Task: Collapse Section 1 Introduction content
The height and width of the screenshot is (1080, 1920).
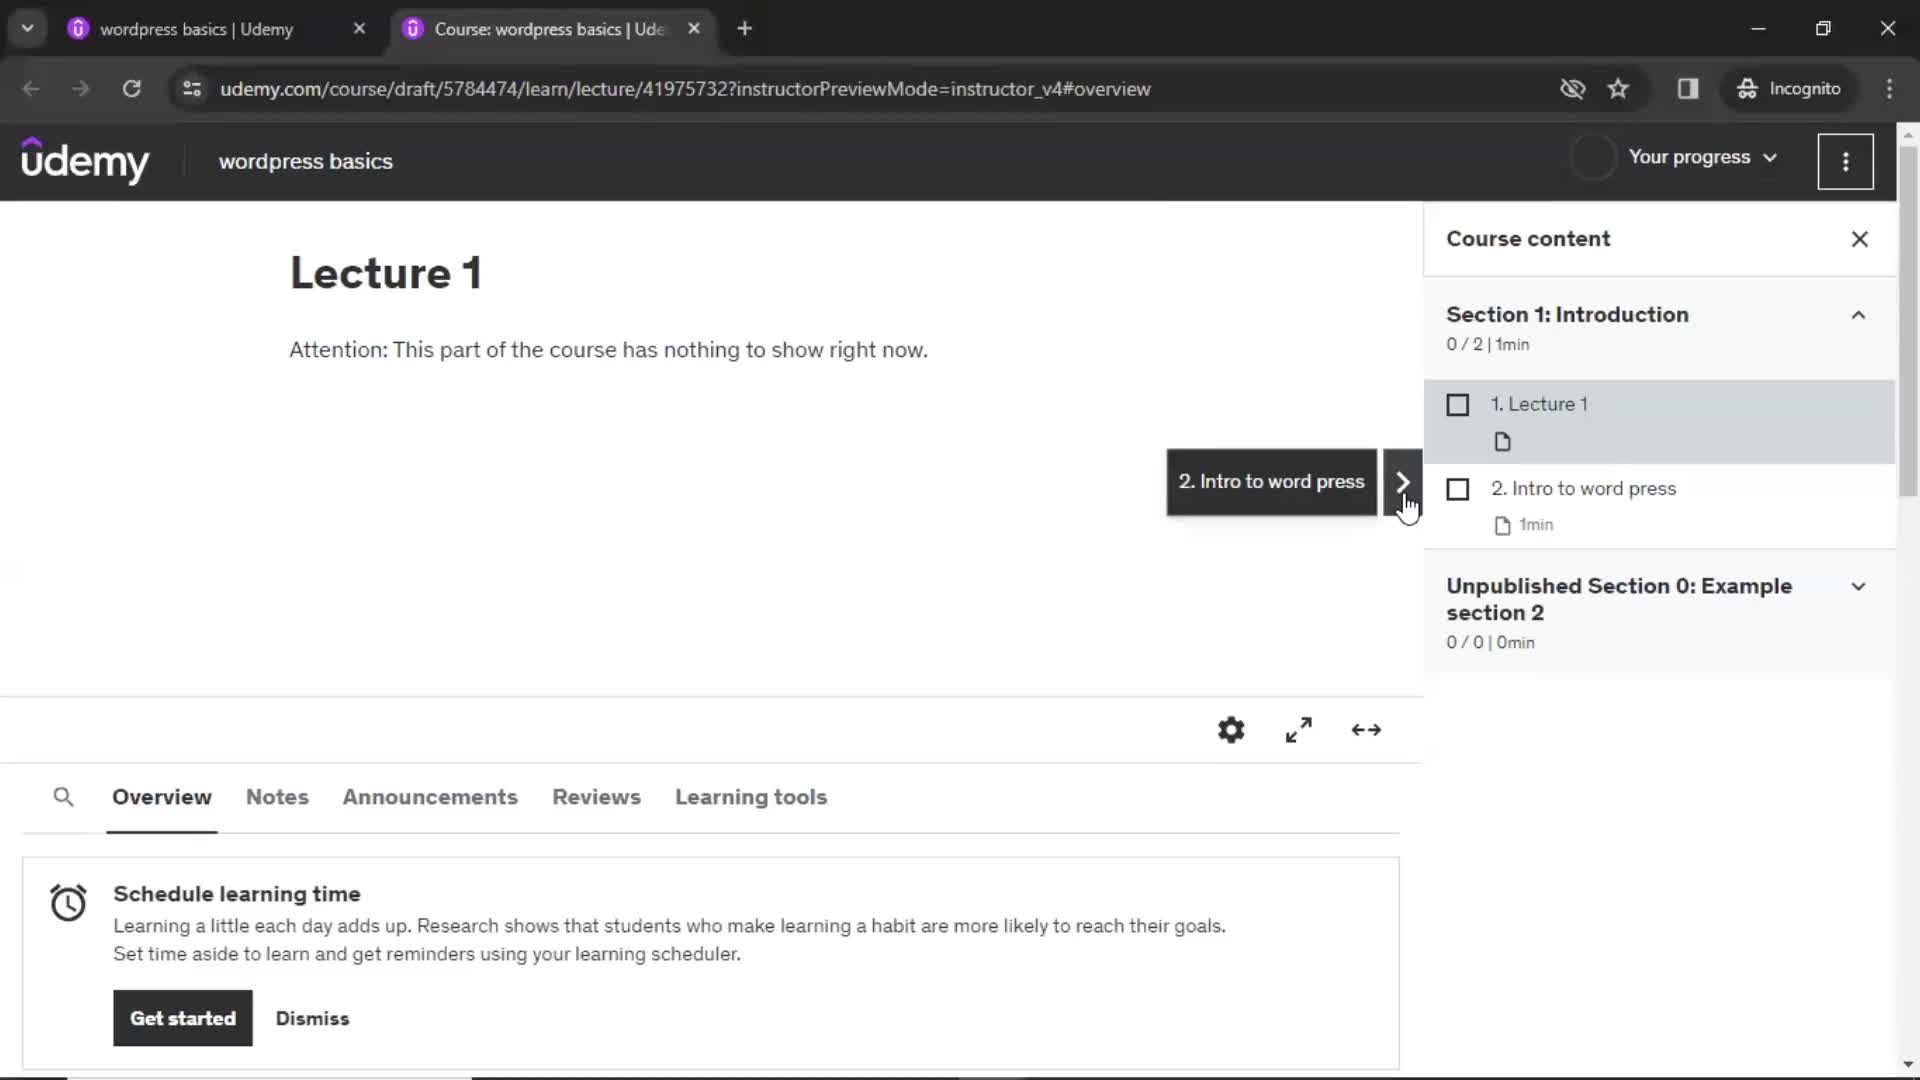Action: click(x=1857, y=316)
